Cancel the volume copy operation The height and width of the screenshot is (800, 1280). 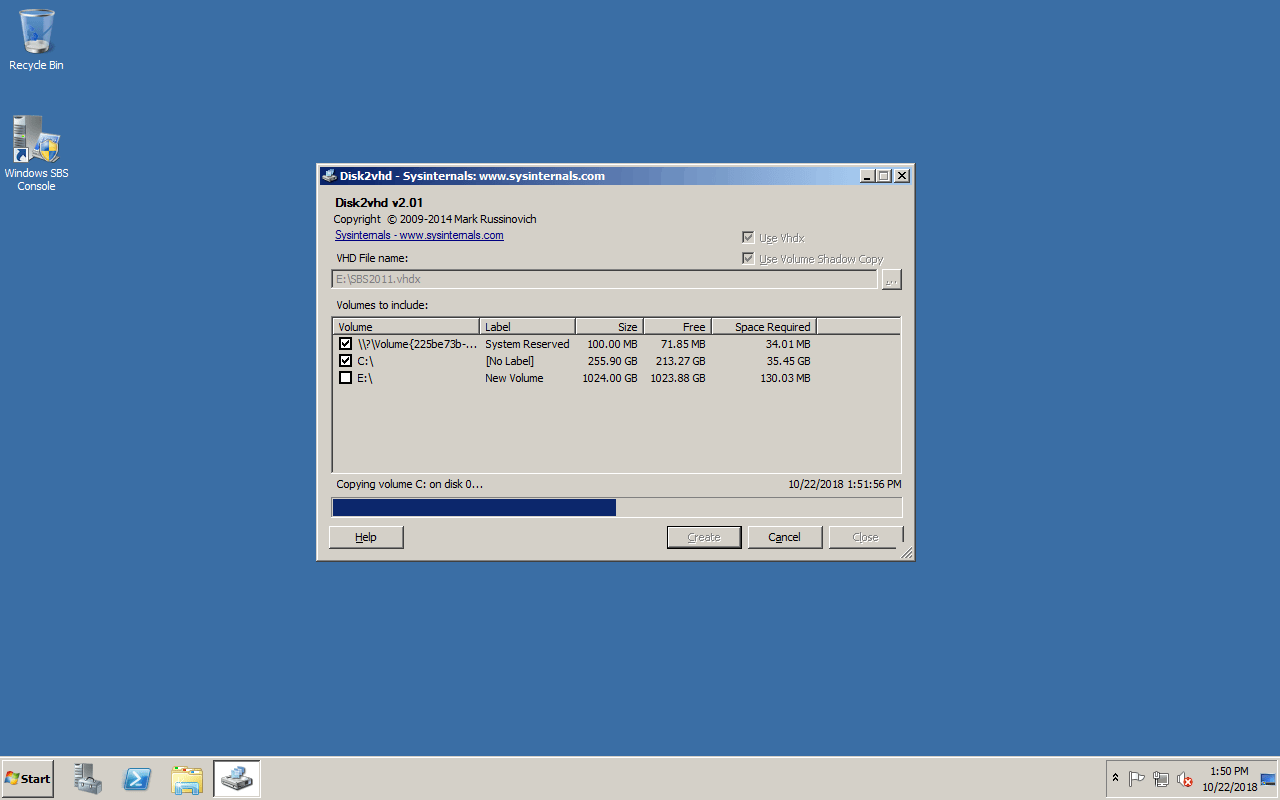pyautogui.click(x=785, y=537)
